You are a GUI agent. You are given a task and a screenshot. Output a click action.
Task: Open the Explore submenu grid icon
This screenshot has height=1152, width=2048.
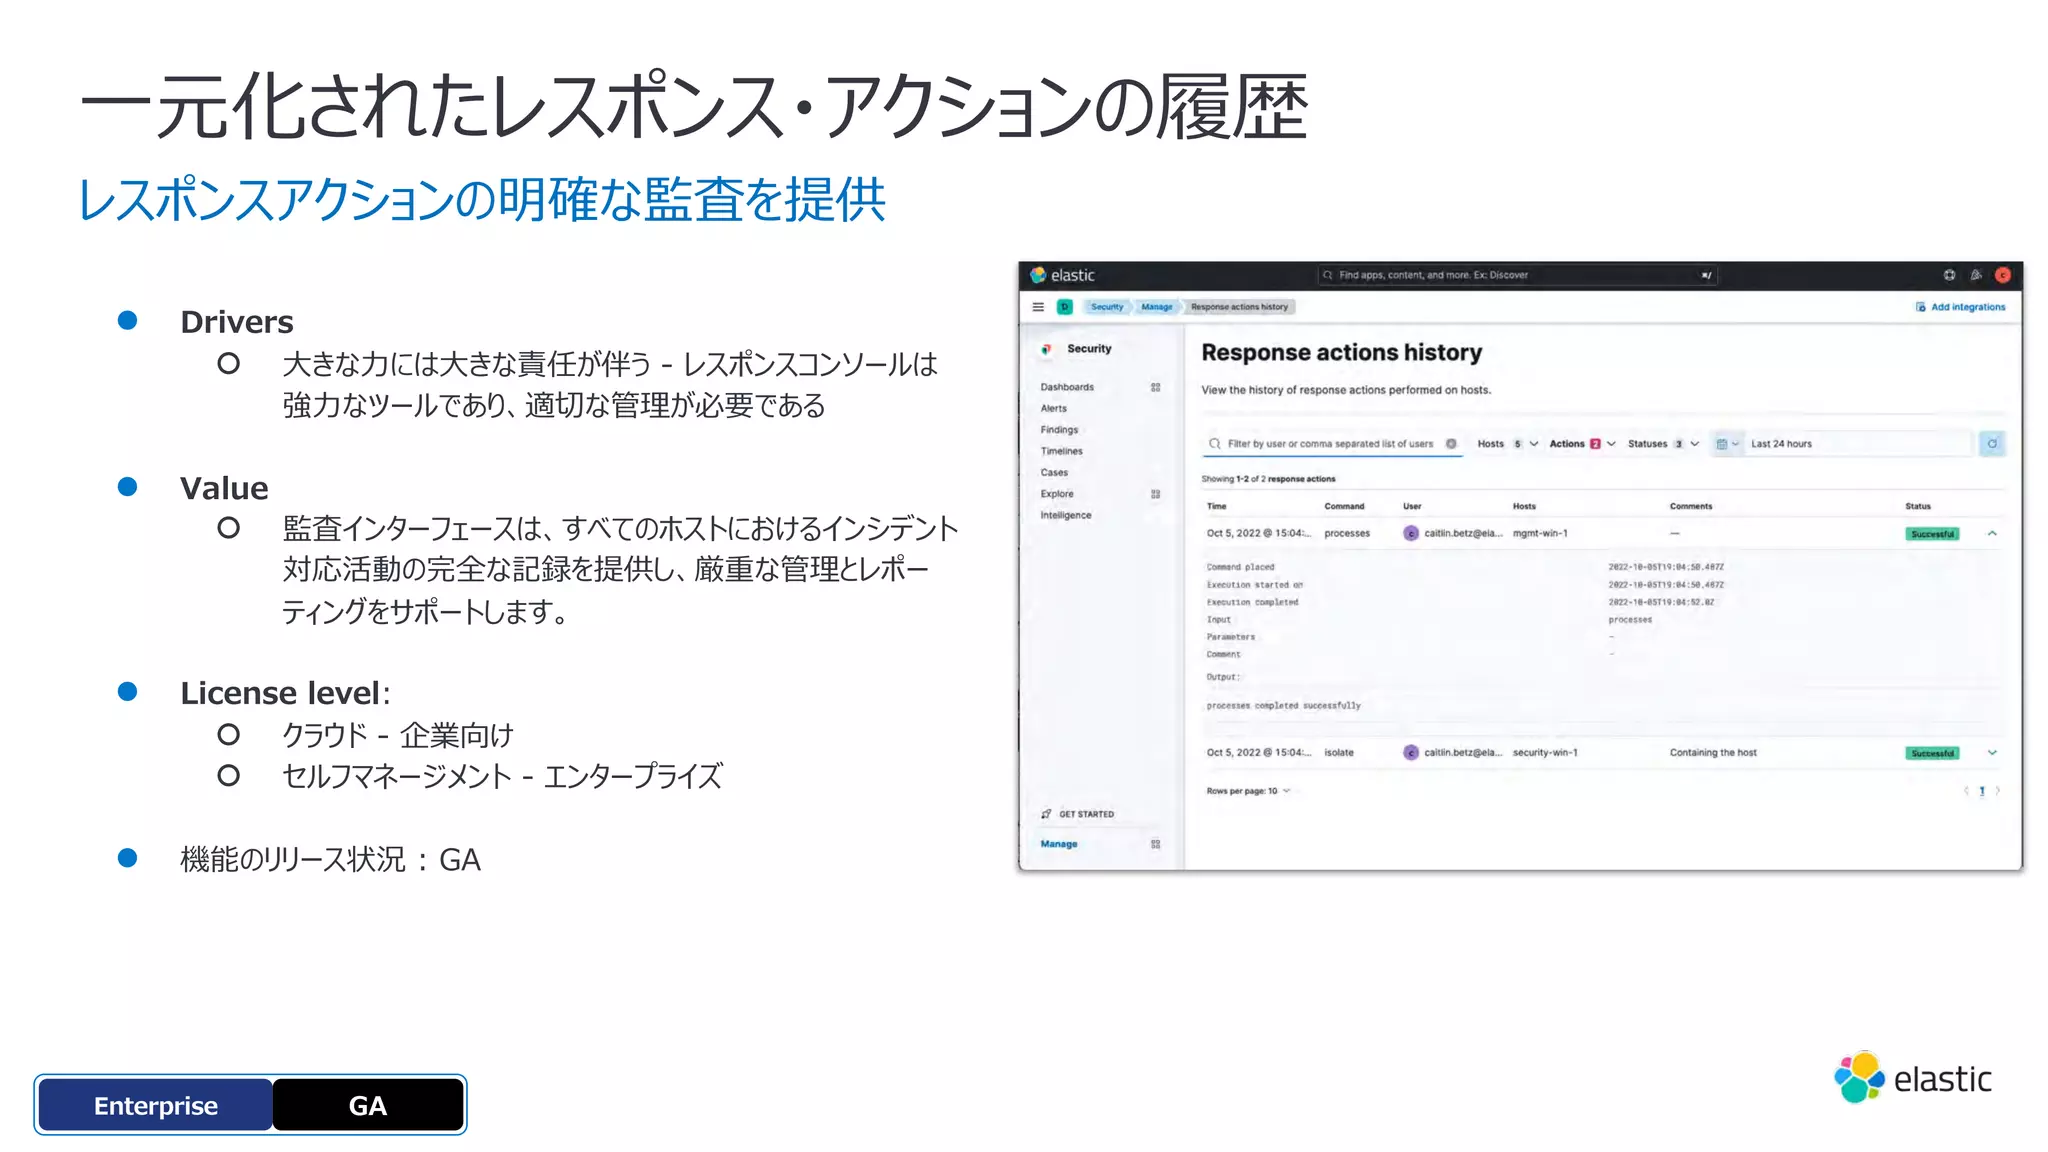[x=1156, y=494]
